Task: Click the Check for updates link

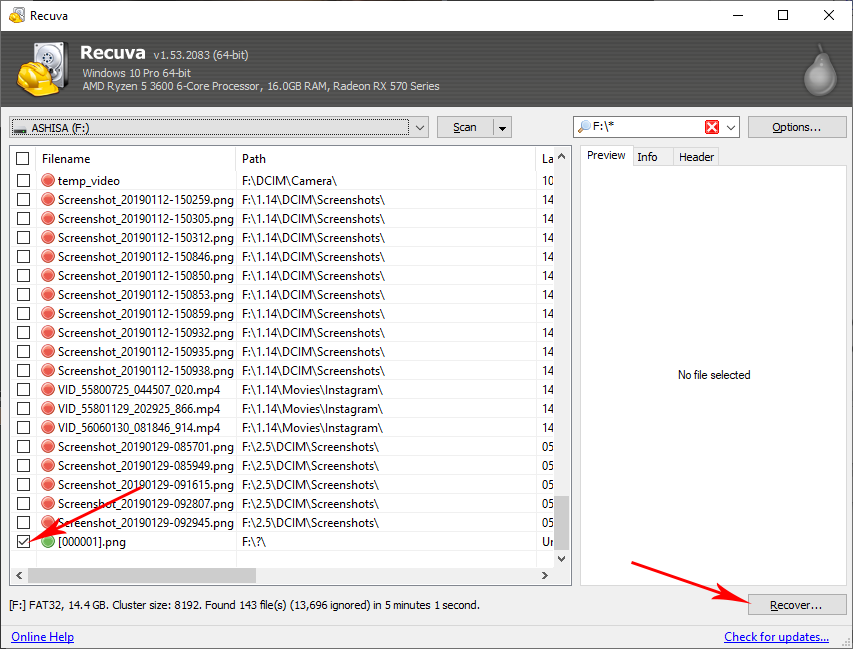Action: coord(776,636)
